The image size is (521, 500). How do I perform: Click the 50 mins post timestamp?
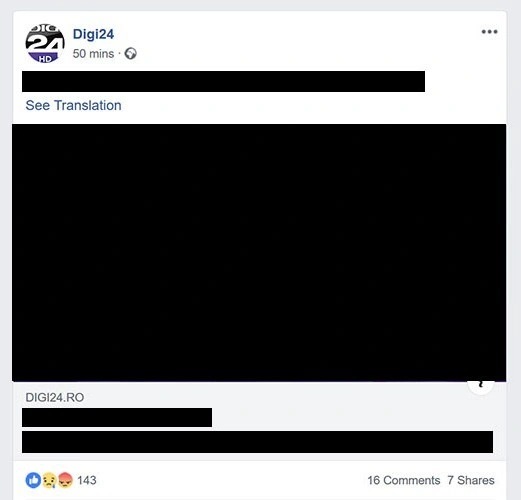[93, 53]
